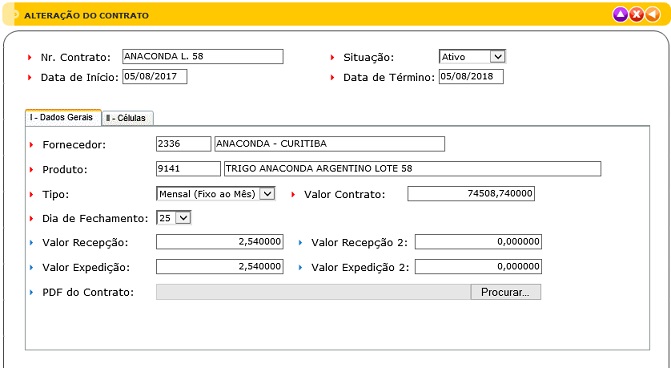Viewport: 671px width, 368px height.
Task: Click the Valor Expedição 2 field
Action: pos(478,267)
